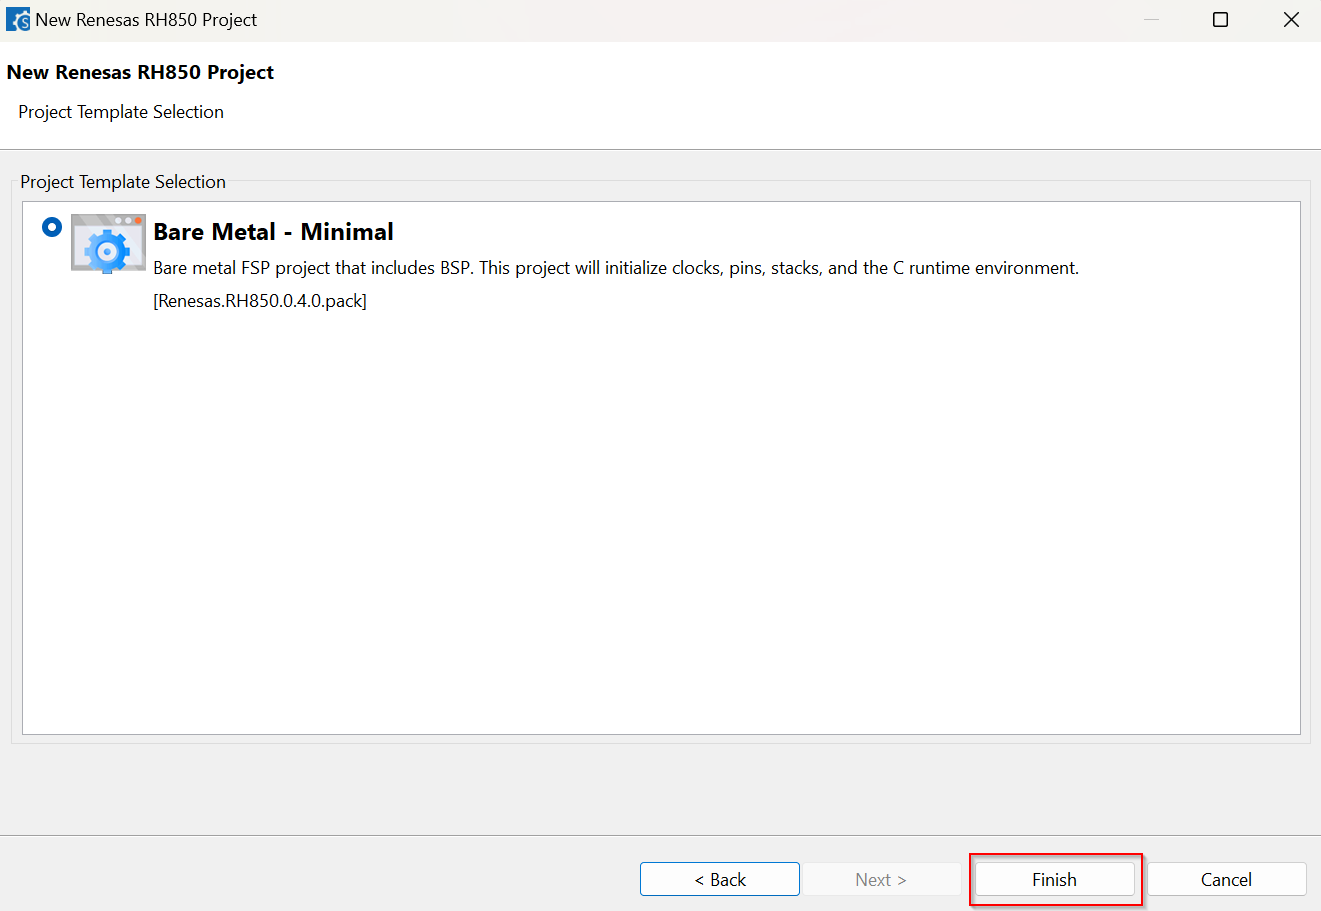Click the e2 studio icon in title bar
Screen dimensions: 1321x911
pos(18,19)
